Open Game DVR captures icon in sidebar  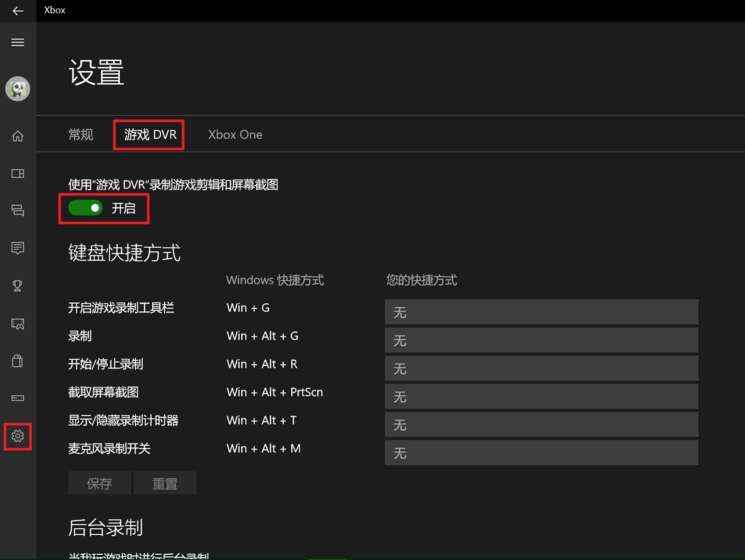[17, 323]
